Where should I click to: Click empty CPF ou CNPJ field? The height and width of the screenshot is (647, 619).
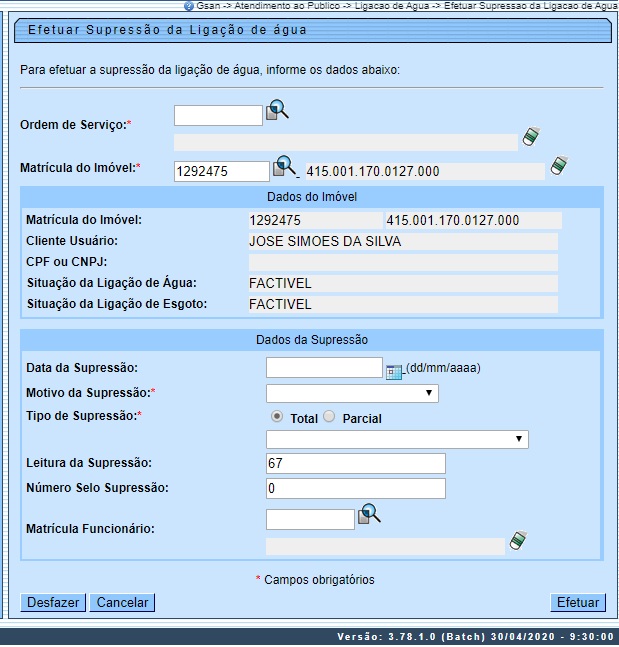[403, 262]
